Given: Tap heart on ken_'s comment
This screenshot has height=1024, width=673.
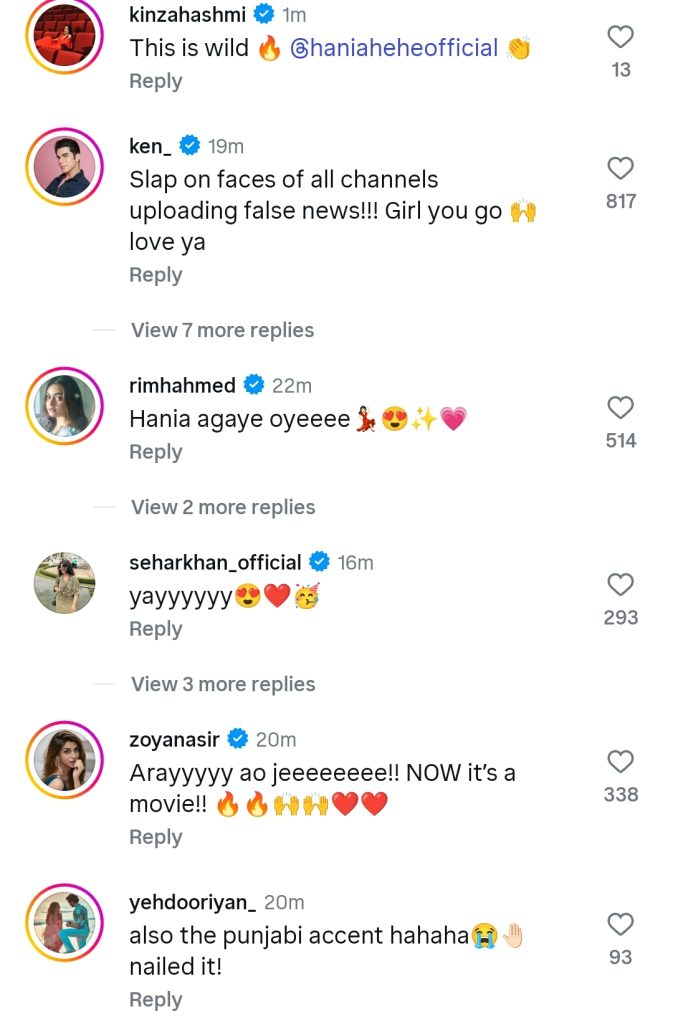Looking at the screenshot, I should click(620, 169).
